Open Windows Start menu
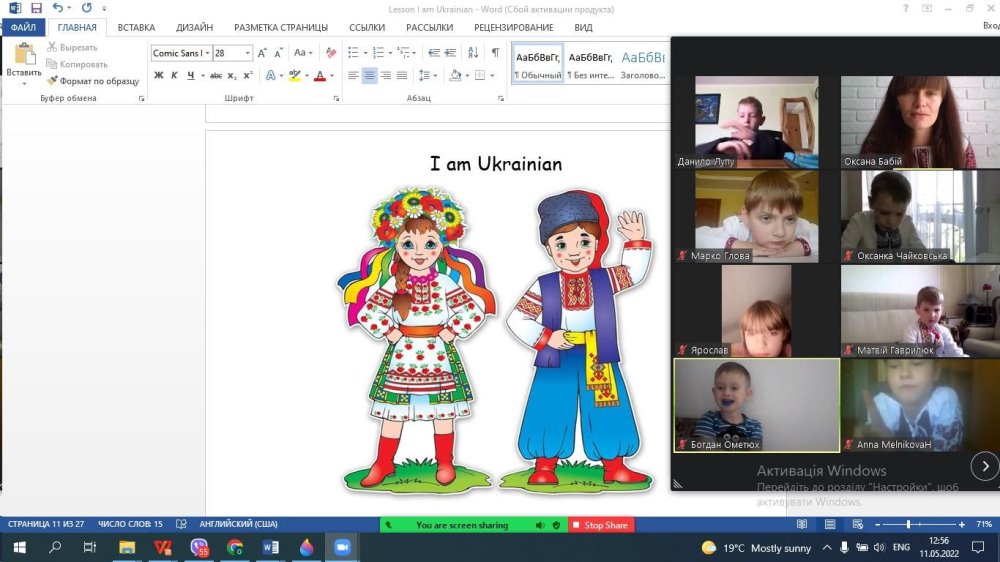This screenshot has width=1000, height=562. tap(20, 547)
